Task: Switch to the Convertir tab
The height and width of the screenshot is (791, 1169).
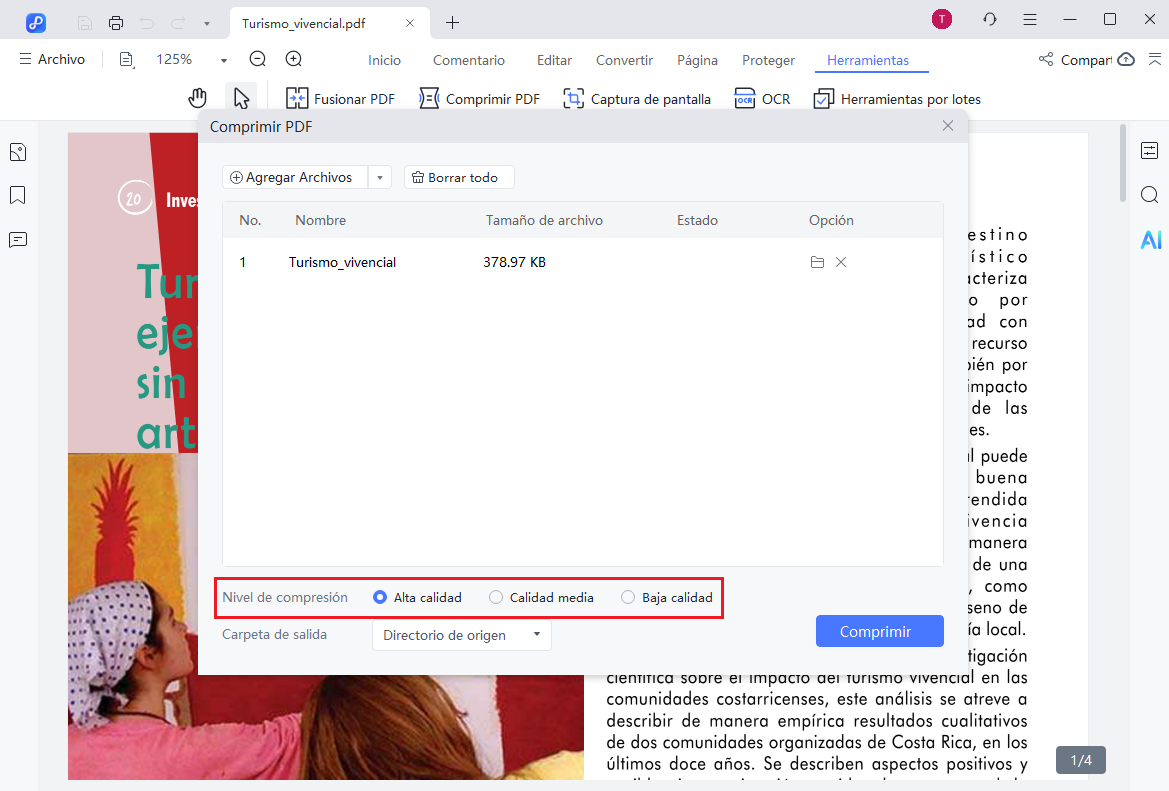Action: pos(624,60)
